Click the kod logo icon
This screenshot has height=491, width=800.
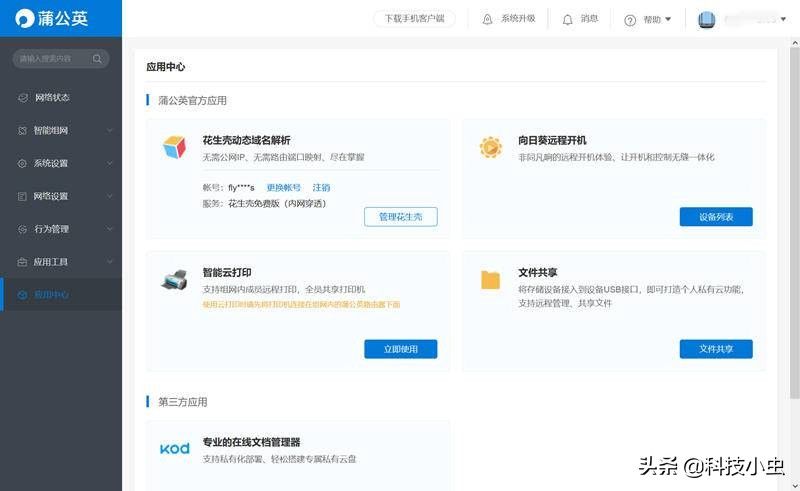[x=174, y=449]
